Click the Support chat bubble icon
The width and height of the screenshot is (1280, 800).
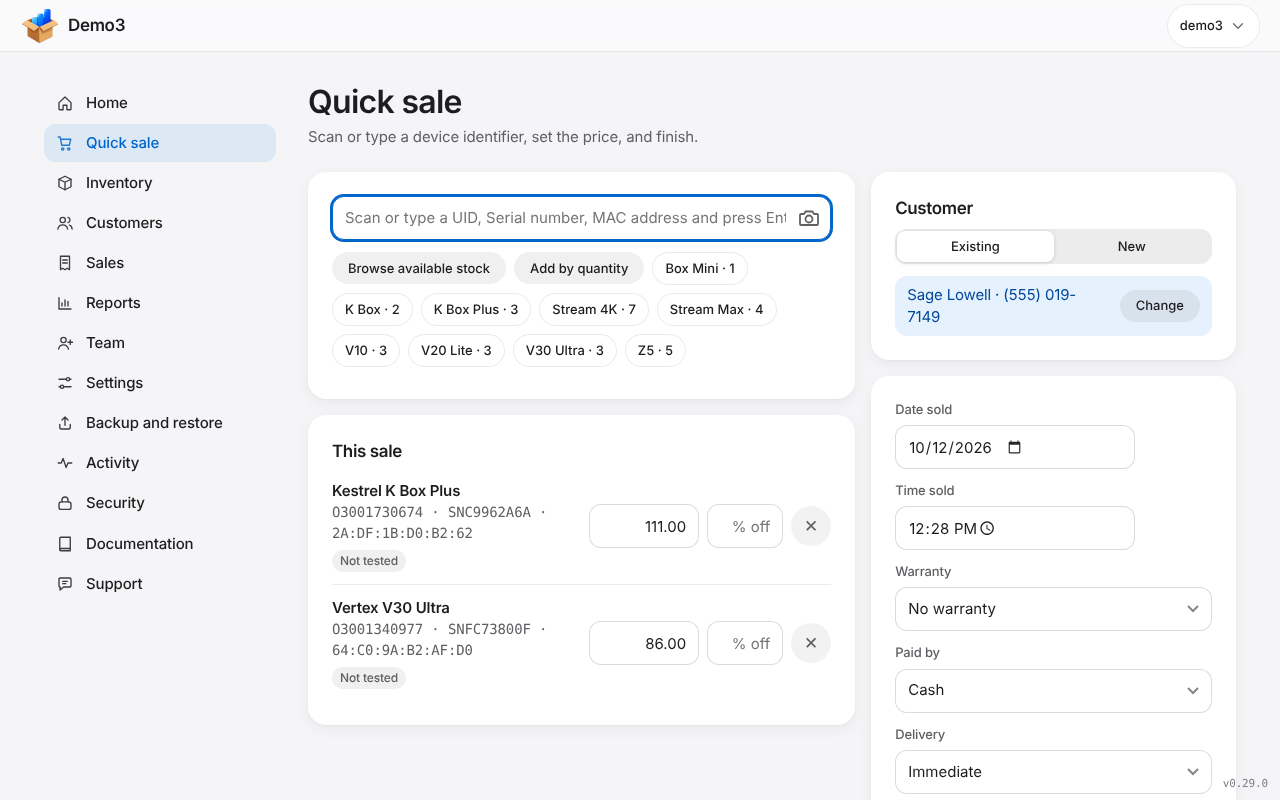click(65, 584)
